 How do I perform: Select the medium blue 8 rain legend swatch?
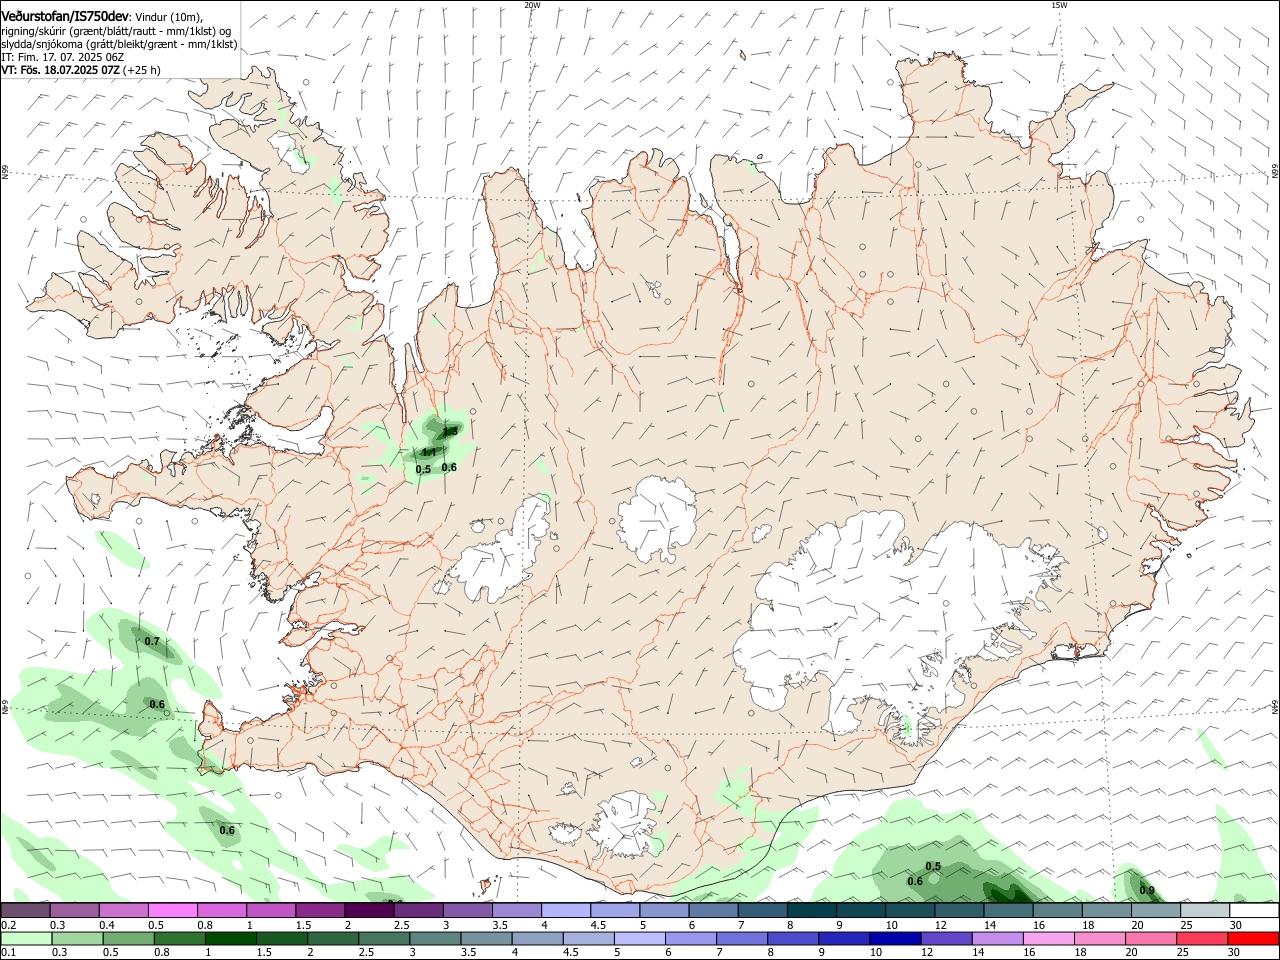(792, 938)
